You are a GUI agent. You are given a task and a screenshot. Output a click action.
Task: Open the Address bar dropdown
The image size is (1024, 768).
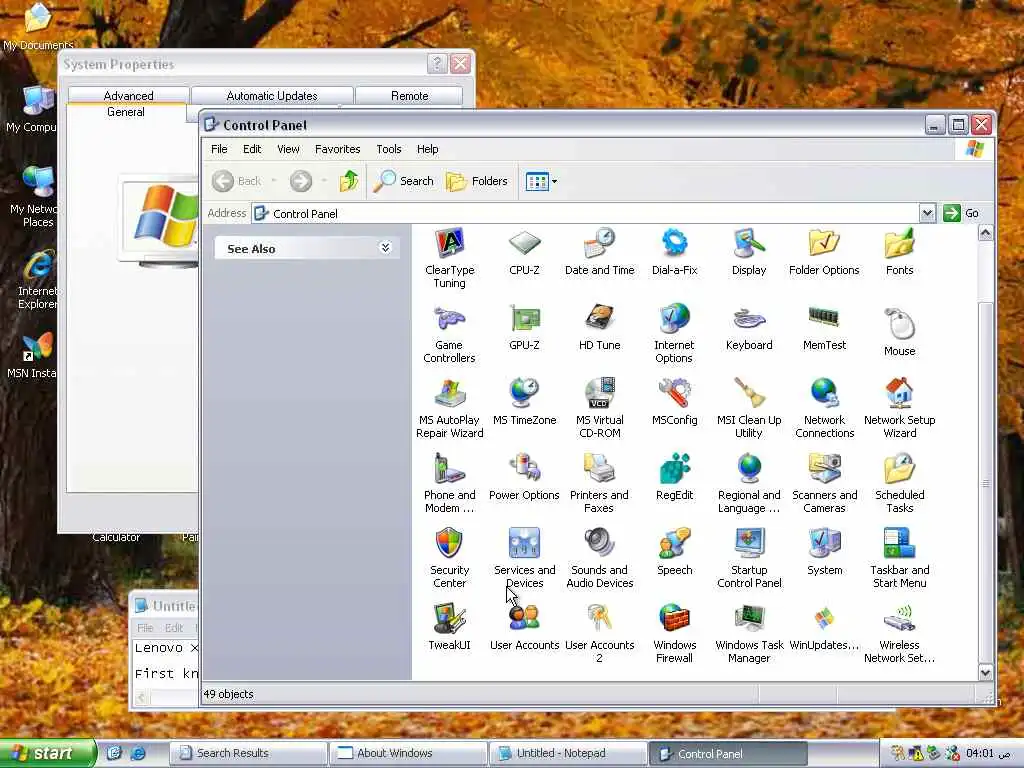point(927,213)
